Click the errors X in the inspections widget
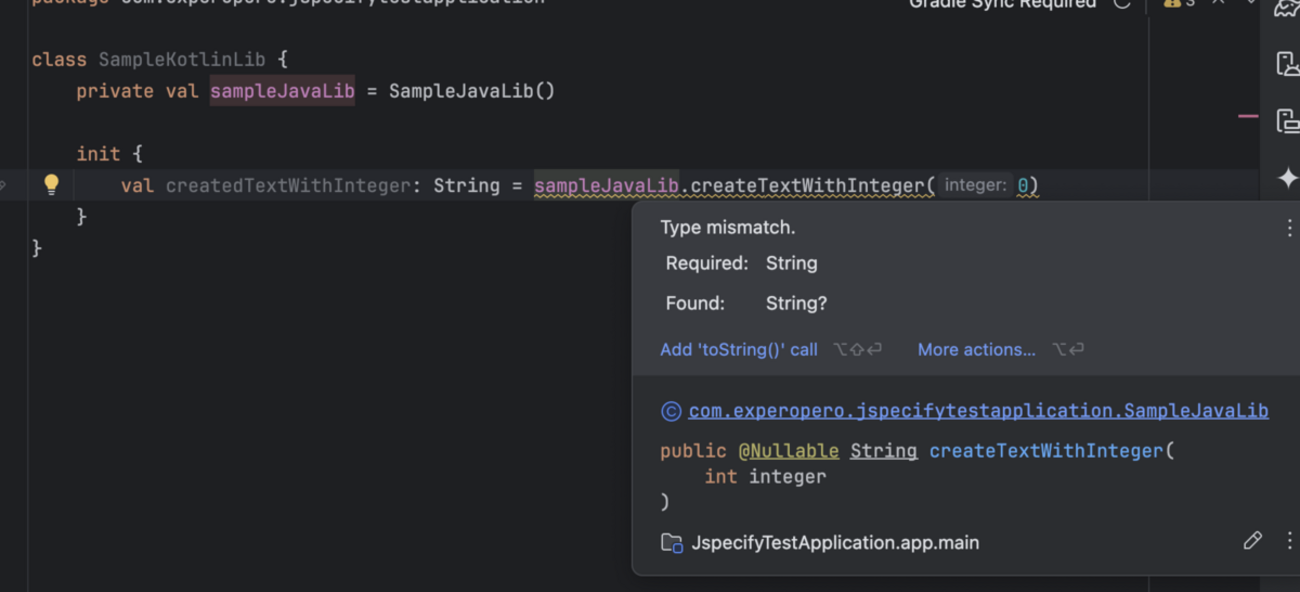1300x592 pixels. coord(1216,4)
